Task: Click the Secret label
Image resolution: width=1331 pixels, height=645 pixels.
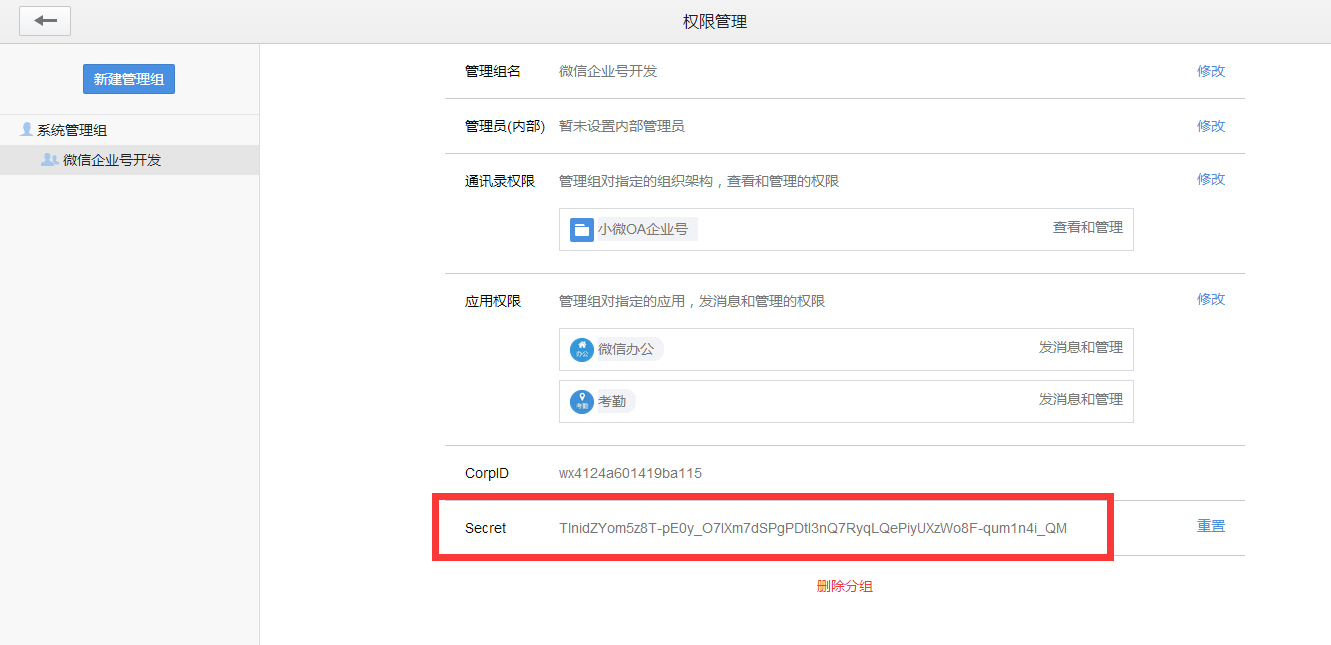Action: pyautogui.click(x=486, y=528)
